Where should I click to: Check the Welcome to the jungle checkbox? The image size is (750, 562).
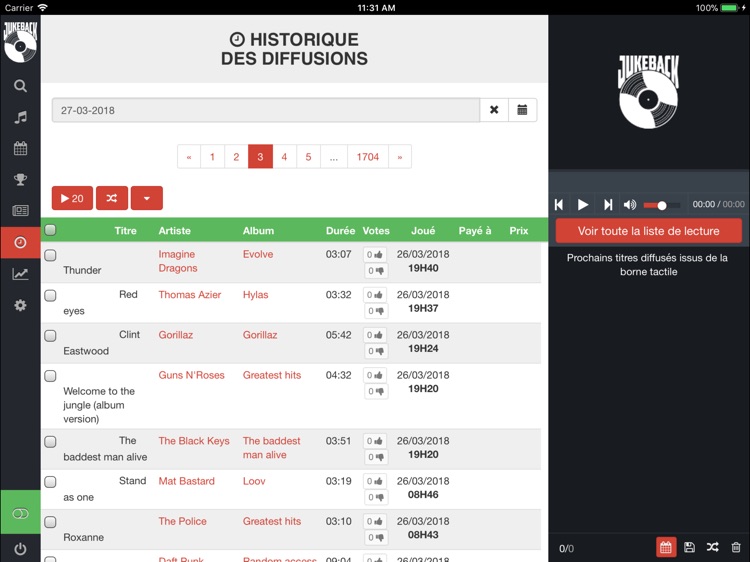click(x=50, y=376)
